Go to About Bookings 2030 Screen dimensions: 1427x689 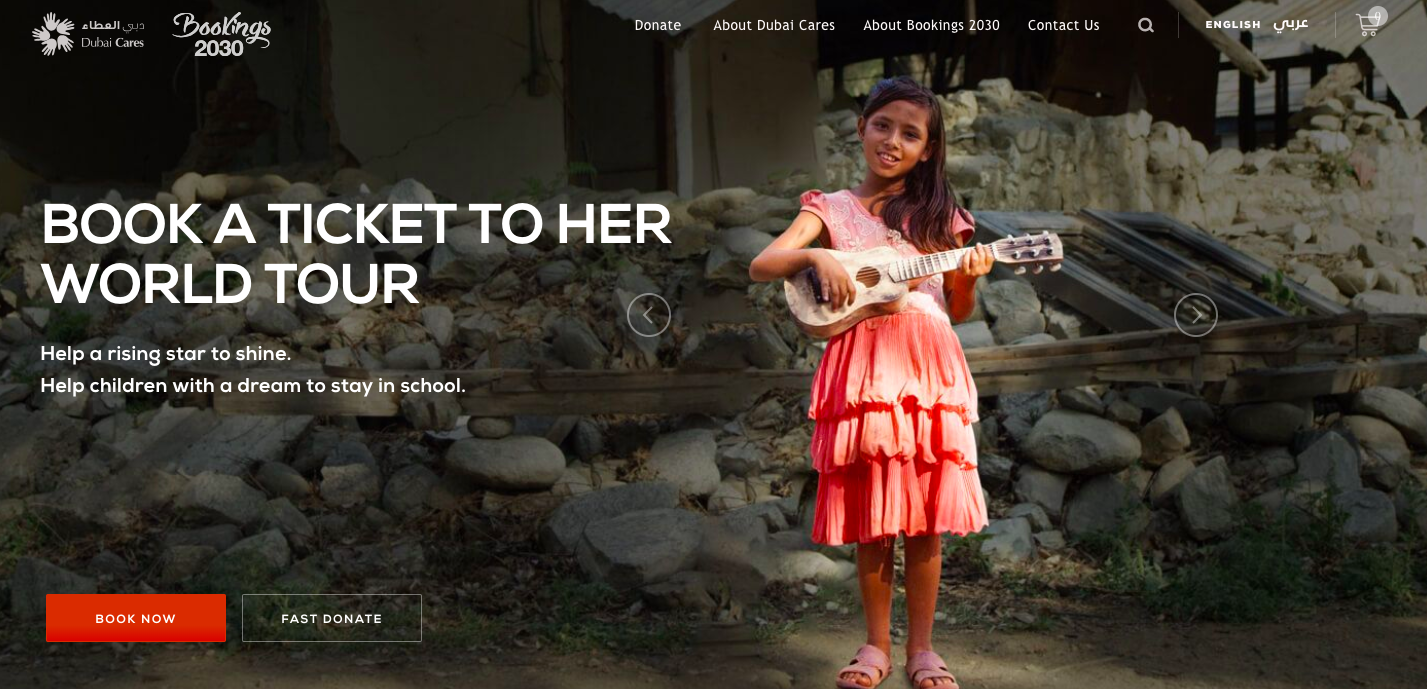point(932,26)
